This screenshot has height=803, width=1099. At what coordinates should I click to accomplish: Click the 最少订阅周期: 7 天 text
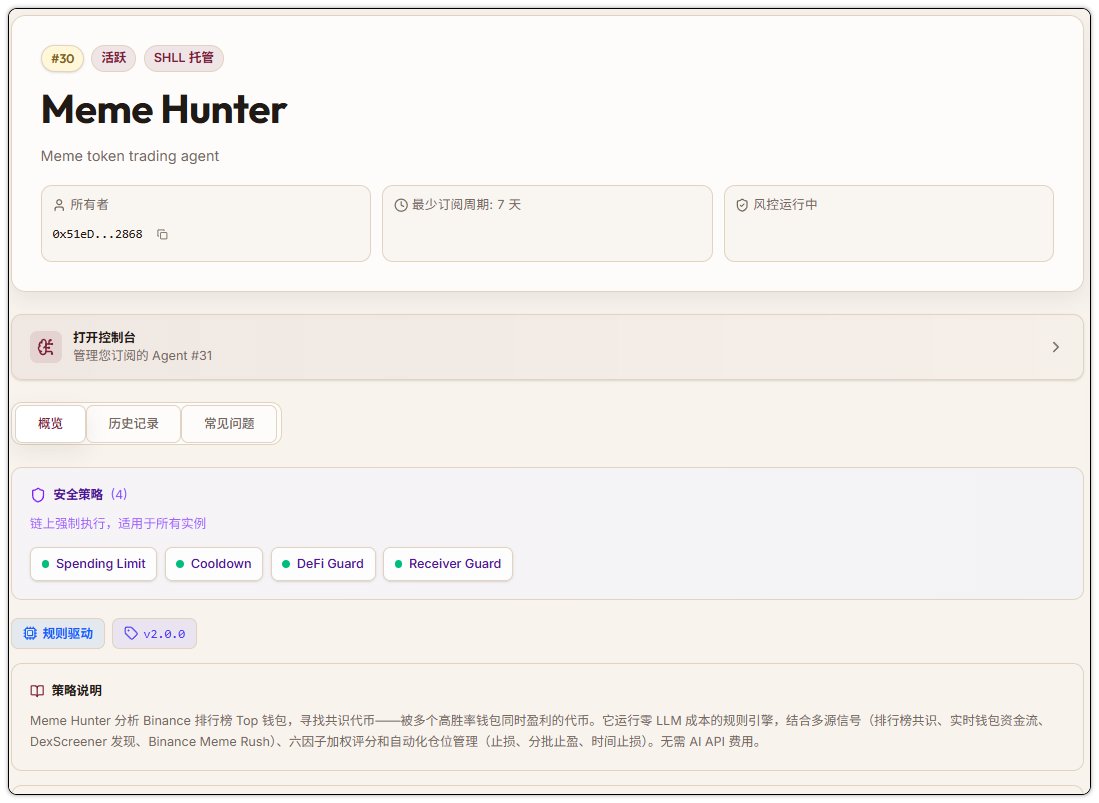tap(466, 205)
